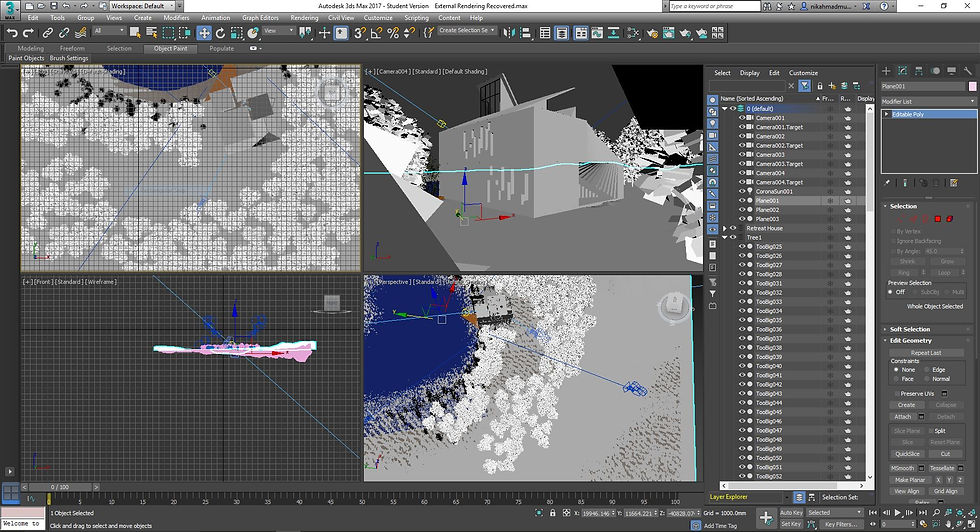This screenshot has width=980, height=532.
Task: Pin the modifier stack
Action: click(887, 183)
